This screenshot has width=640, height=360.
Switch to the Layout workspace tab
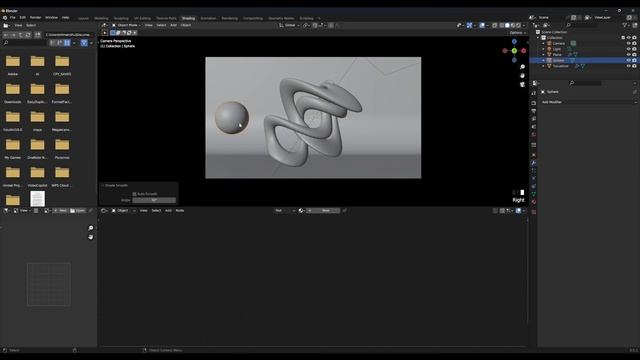83,18
